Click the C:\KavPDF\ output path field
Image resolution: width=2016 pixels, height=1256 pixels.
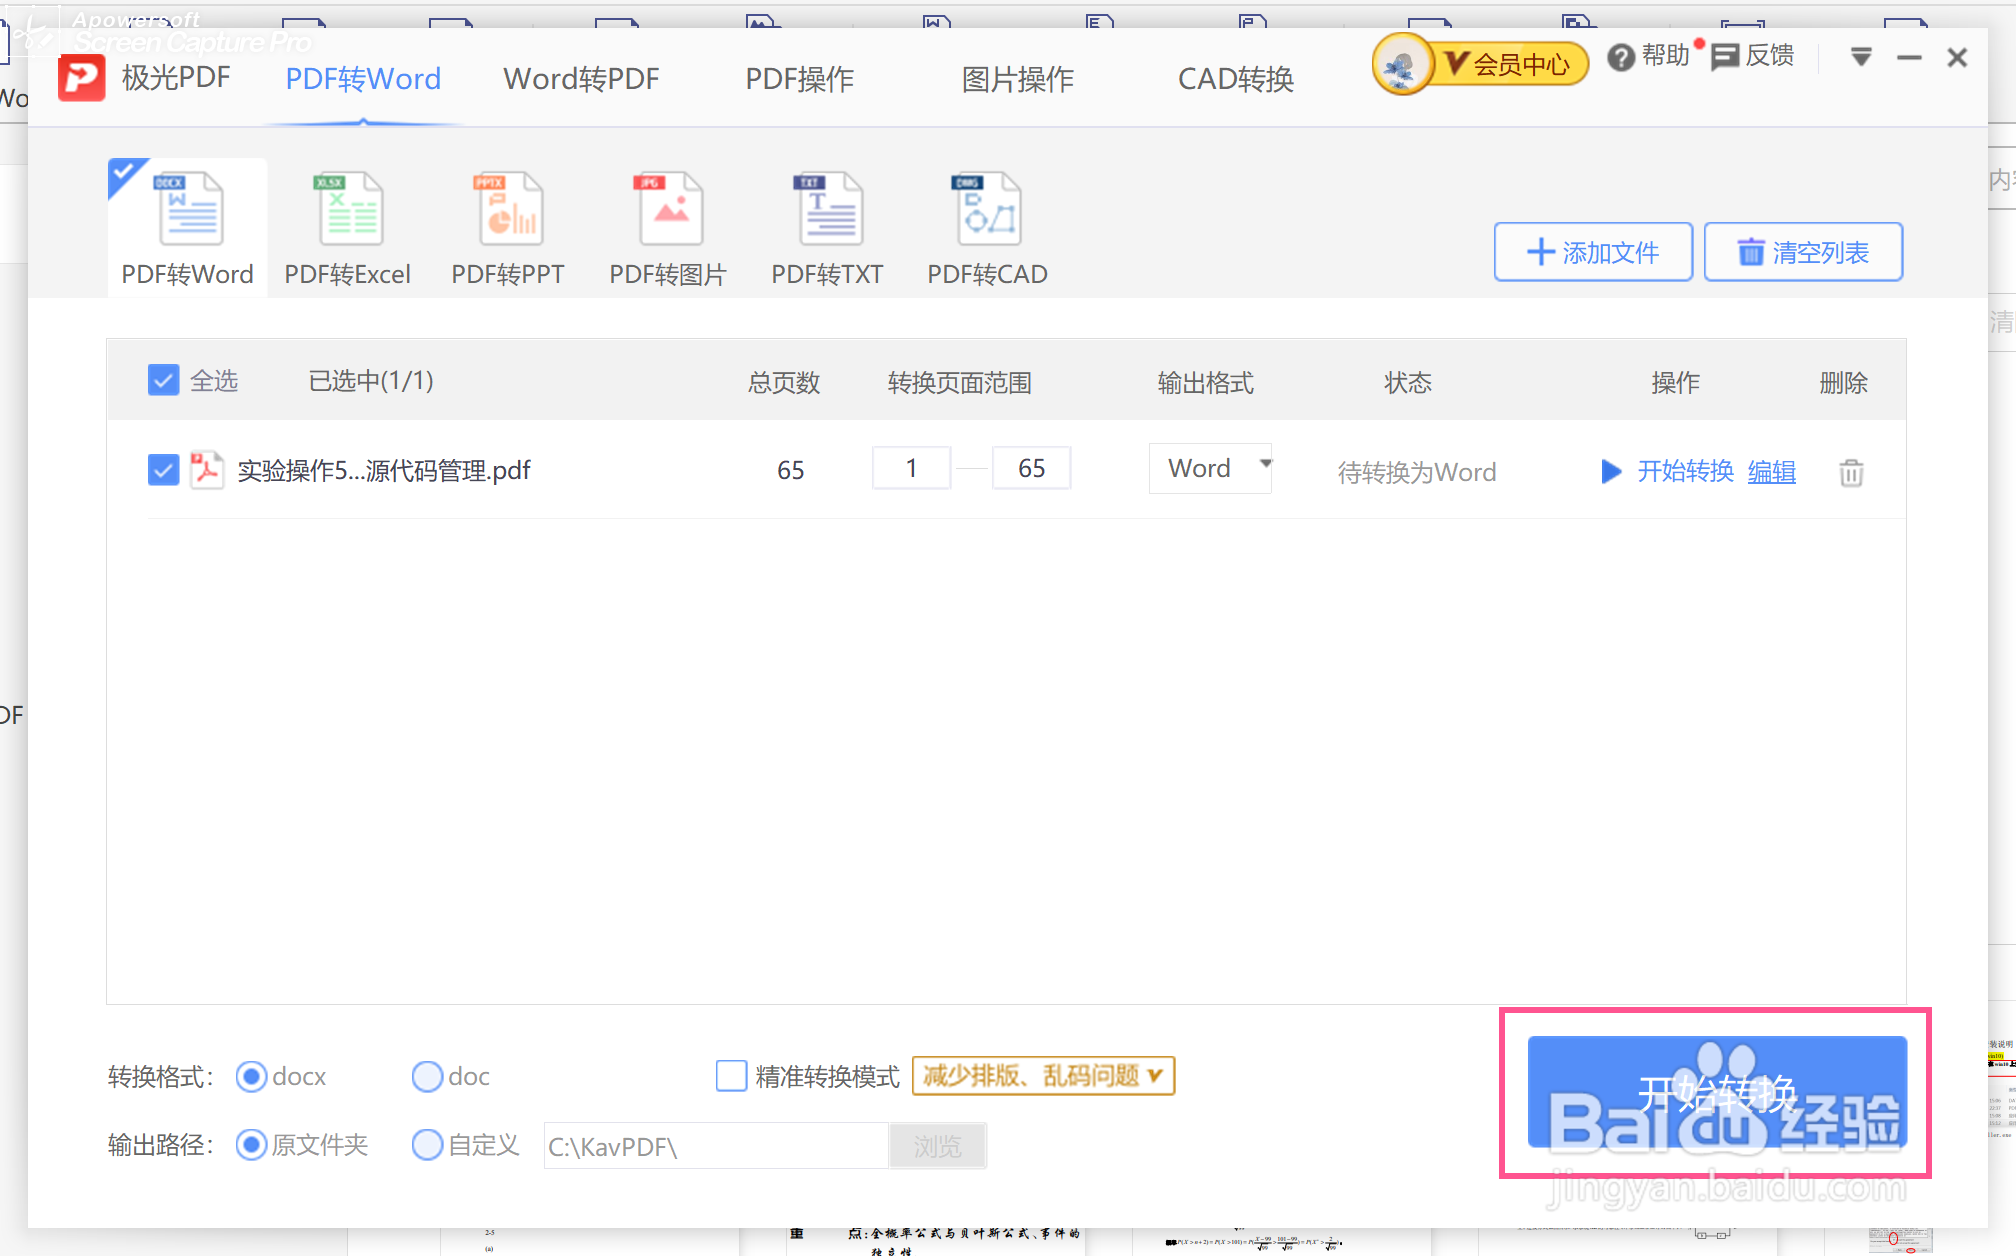point(716,1146)
